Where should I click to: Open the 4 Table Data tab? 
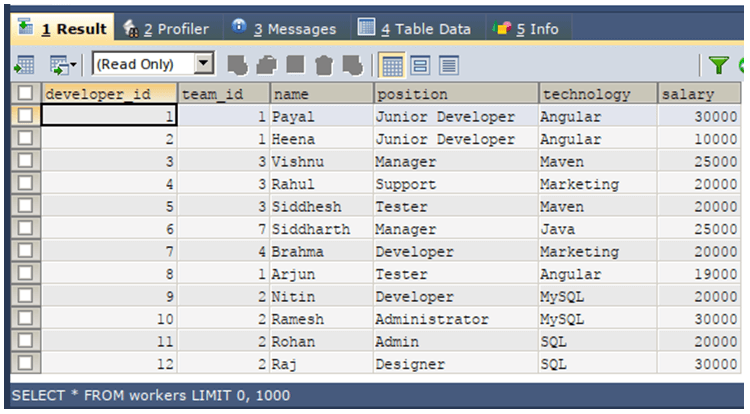(x=414, y=29)
